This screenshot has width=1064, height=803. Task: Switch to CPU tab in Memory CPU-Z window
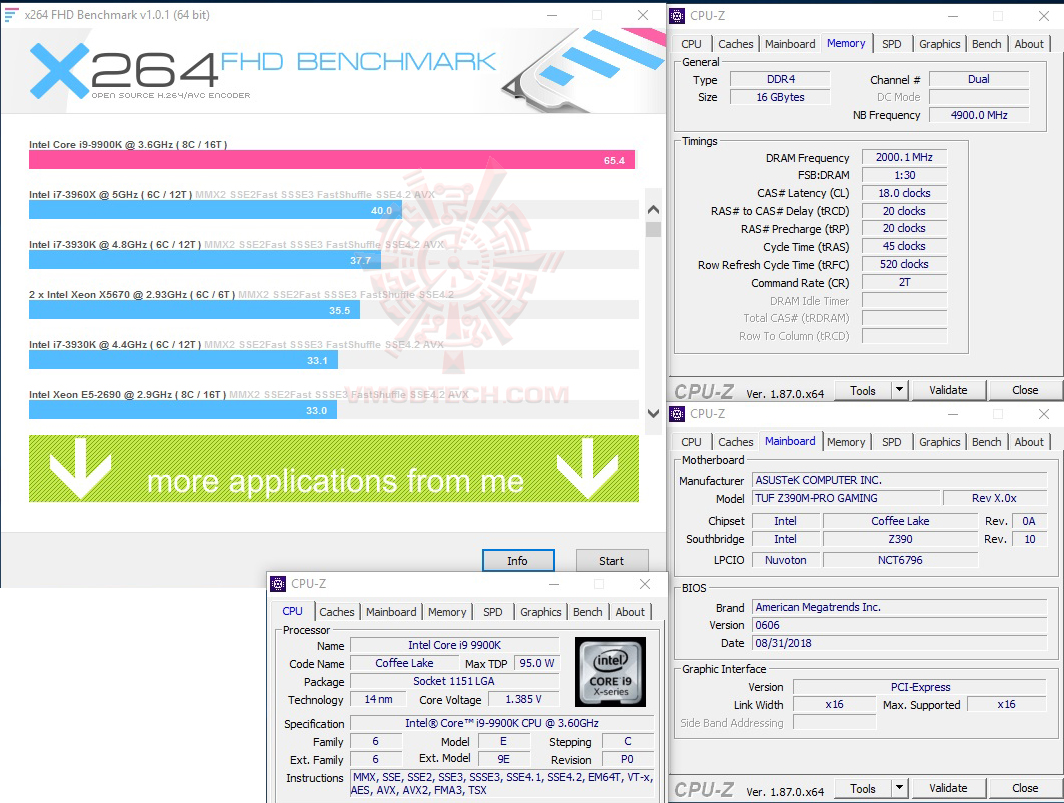[x=691, y=44]
